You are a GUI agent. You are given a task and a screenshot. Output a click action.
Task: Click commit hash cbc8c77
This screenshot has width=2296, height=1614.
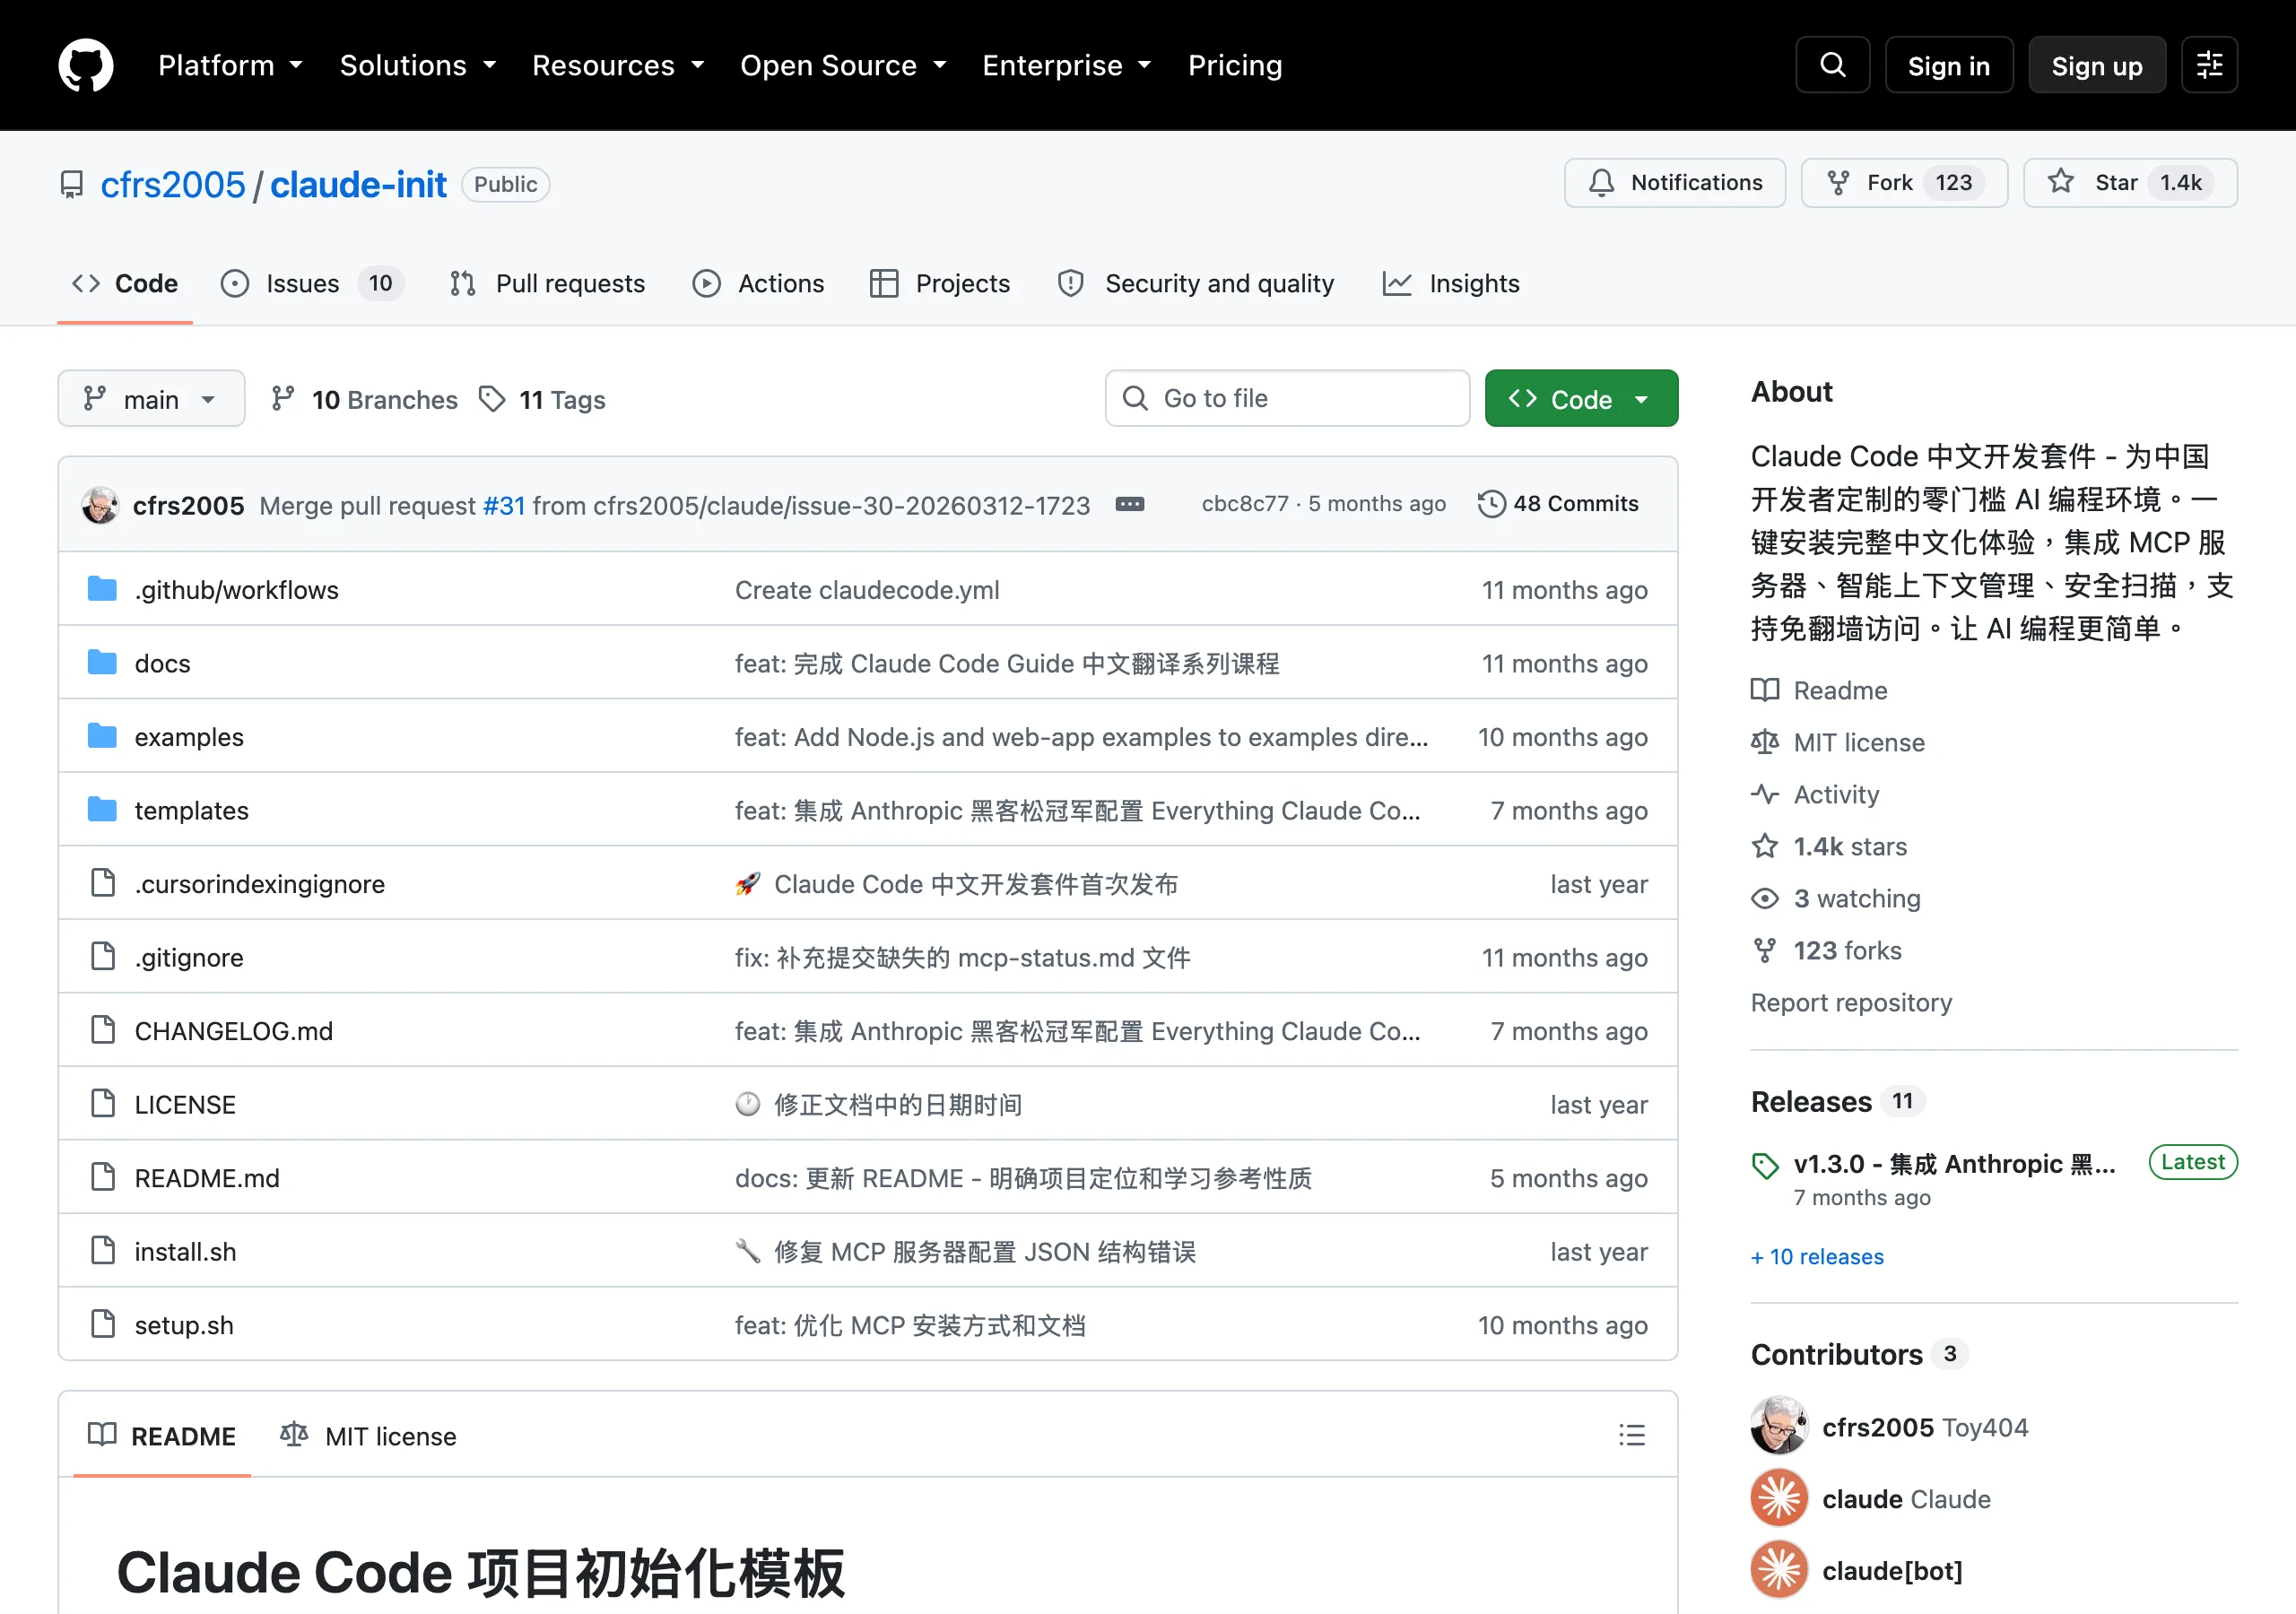coord(1244,504)
